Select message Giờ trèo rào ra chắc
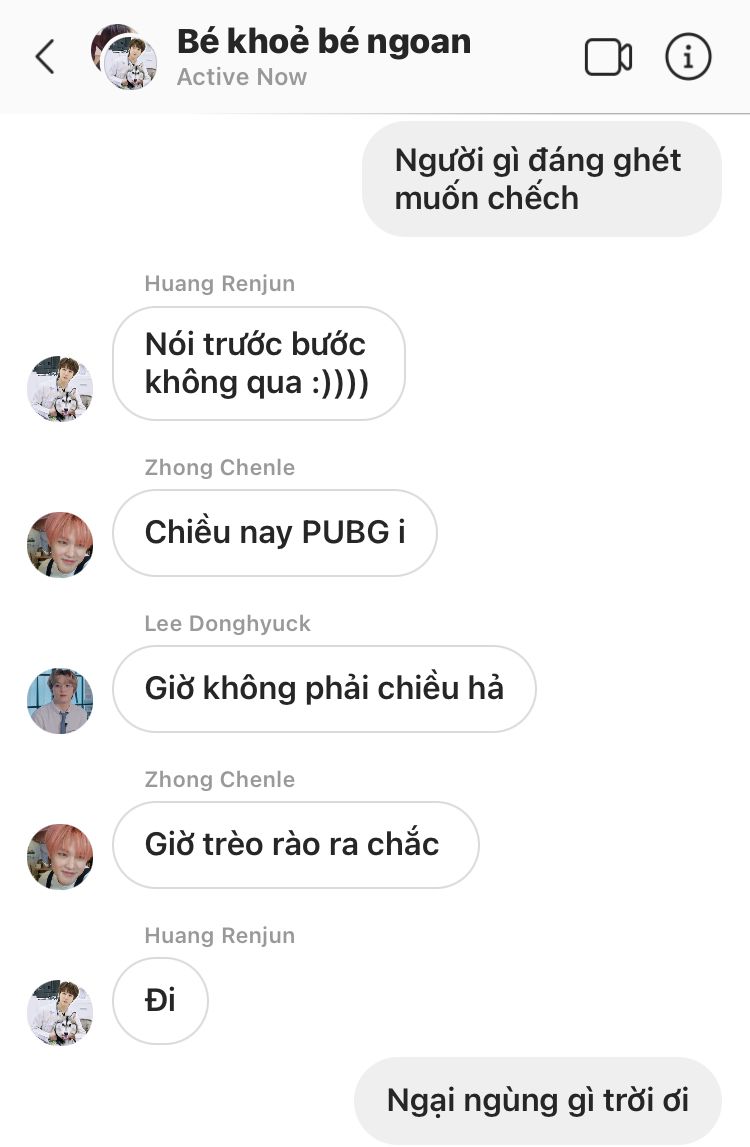Viewport: 750px width, 1147px height. pyautogui.click(x=296, y=845)
